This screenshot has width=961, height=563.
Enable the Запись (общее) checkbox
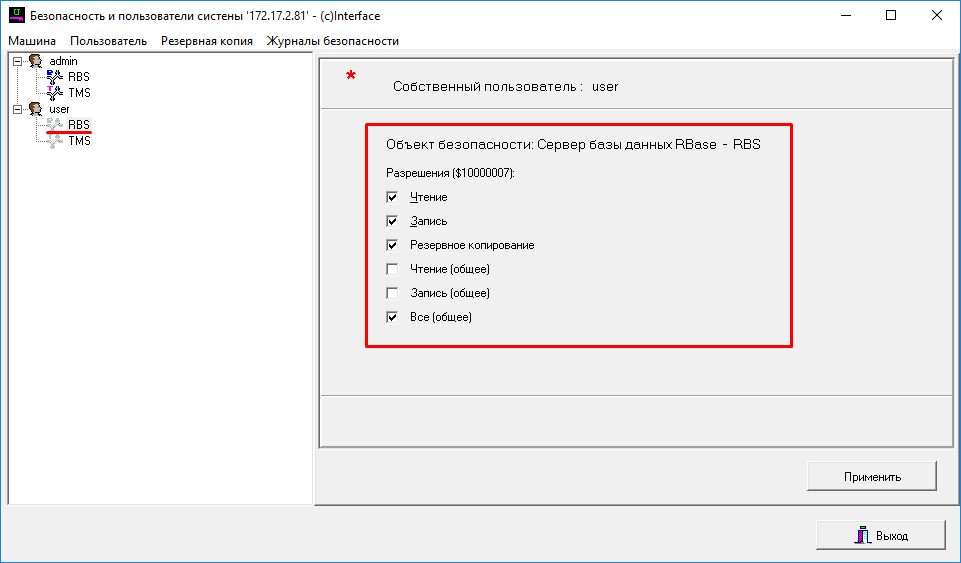tap(392, 293)
